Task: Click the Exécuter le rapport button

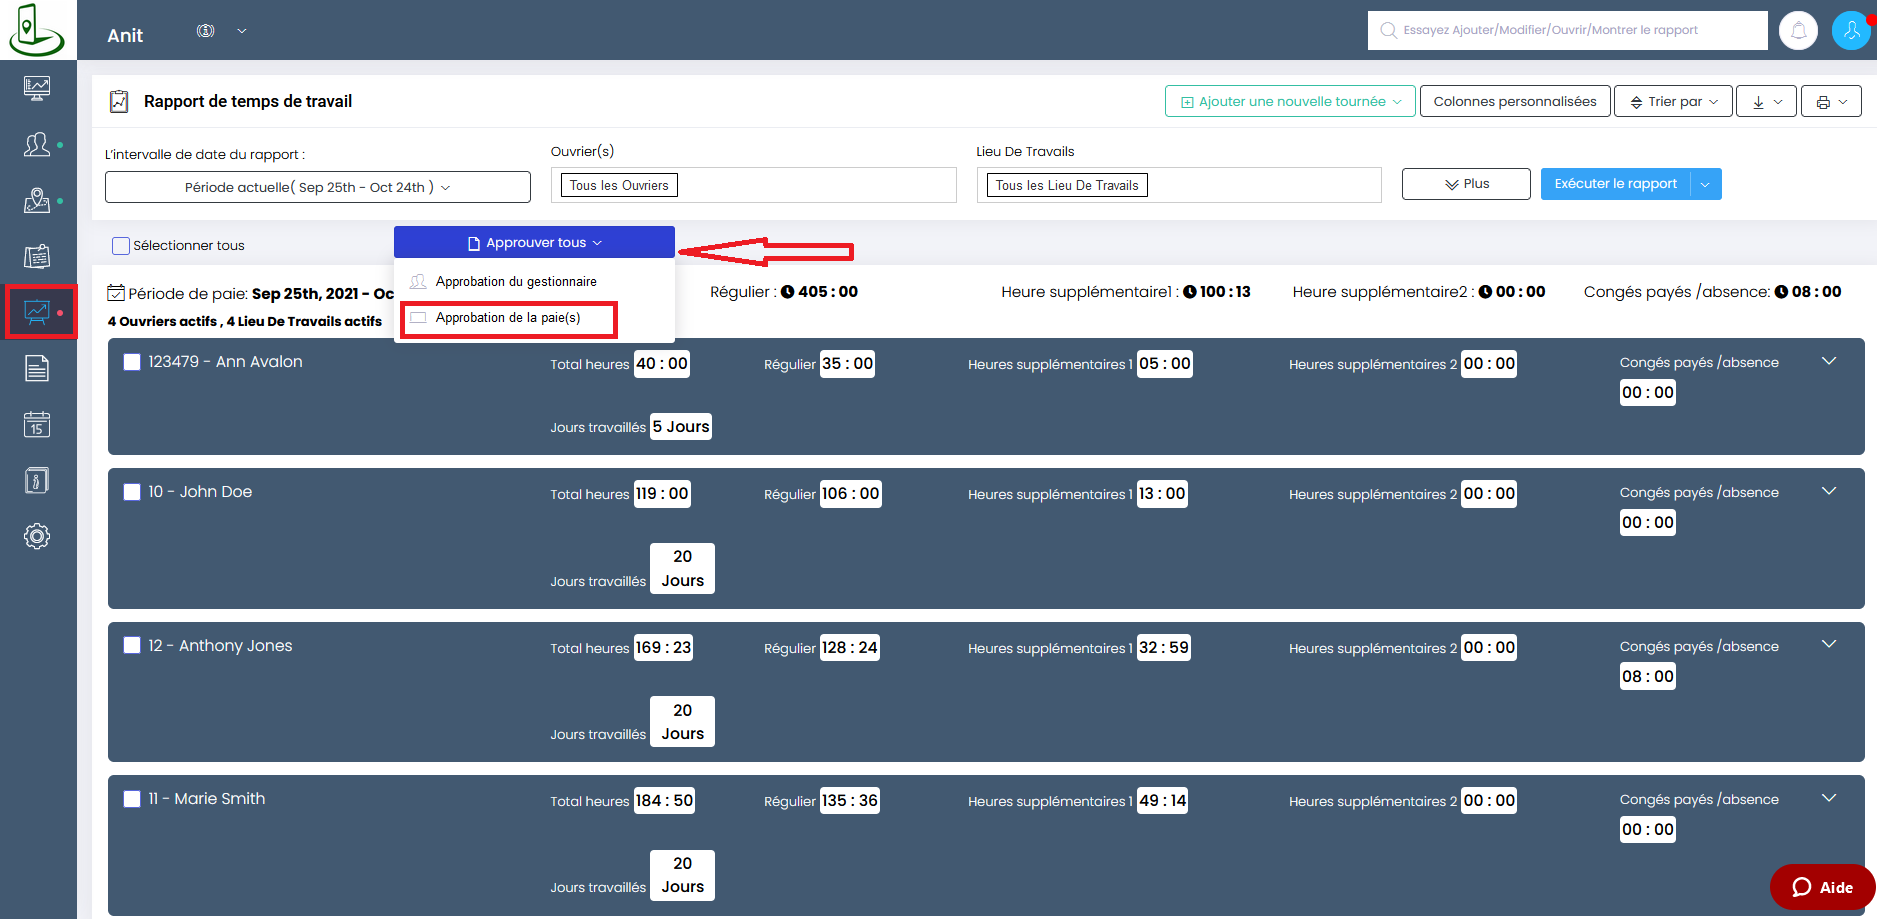Action: point(1615,184)
